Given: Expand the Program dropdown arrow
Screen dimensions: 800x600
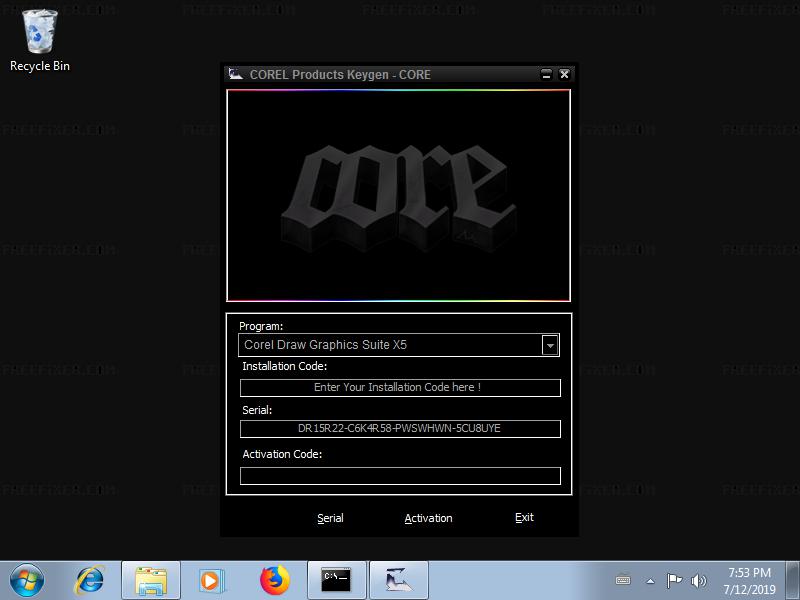Looking at the screenshot, I should (550, 345).
